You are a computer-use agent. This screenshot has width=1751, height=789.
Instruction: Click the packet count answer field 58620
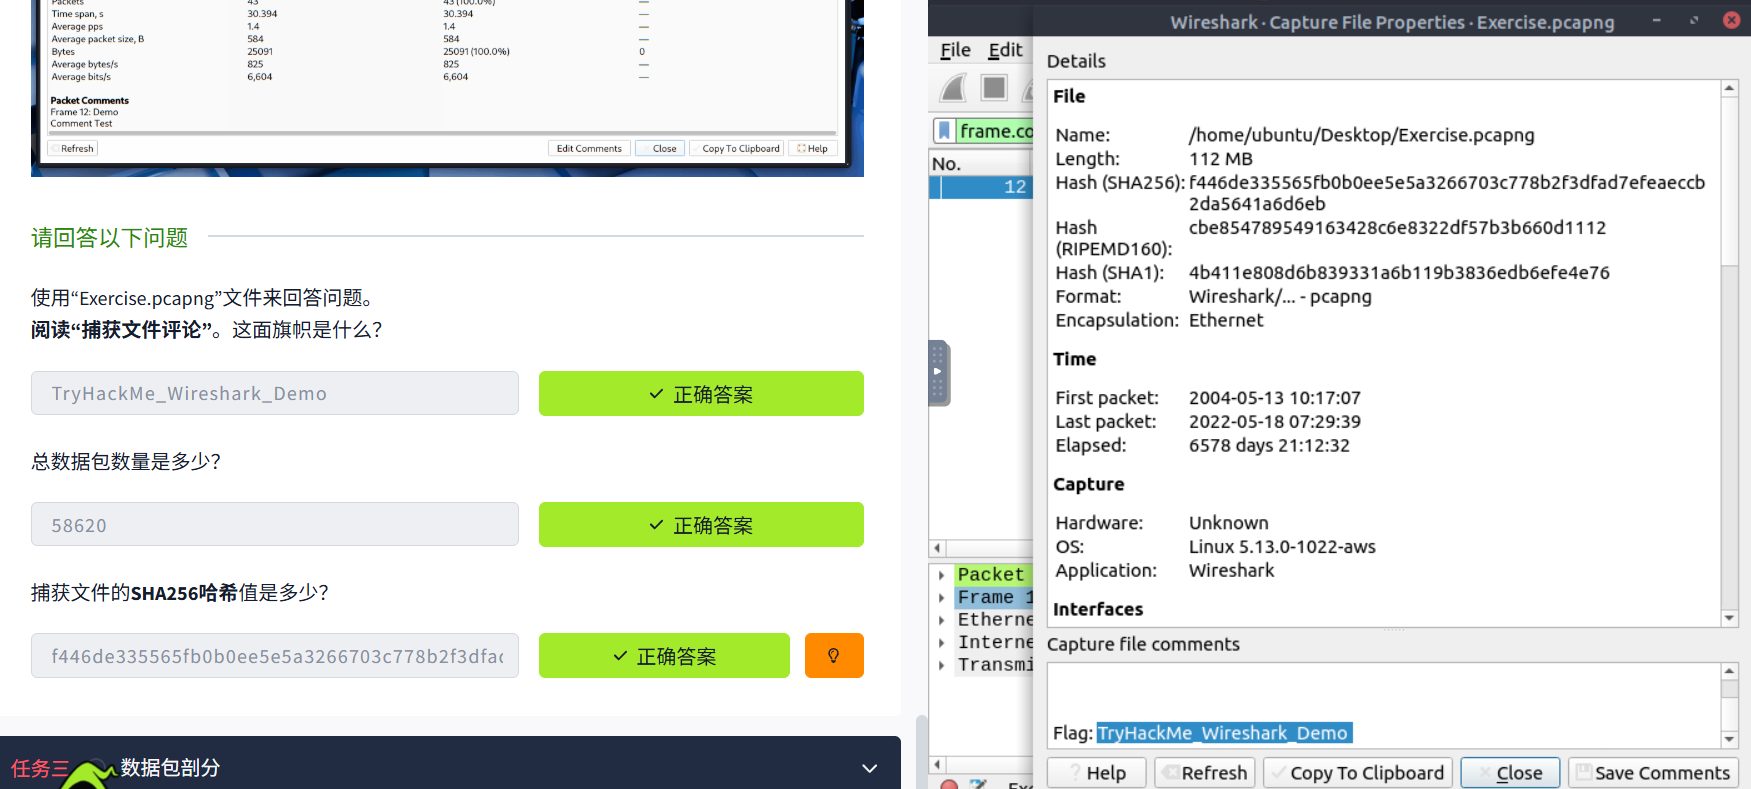(275, 524)
